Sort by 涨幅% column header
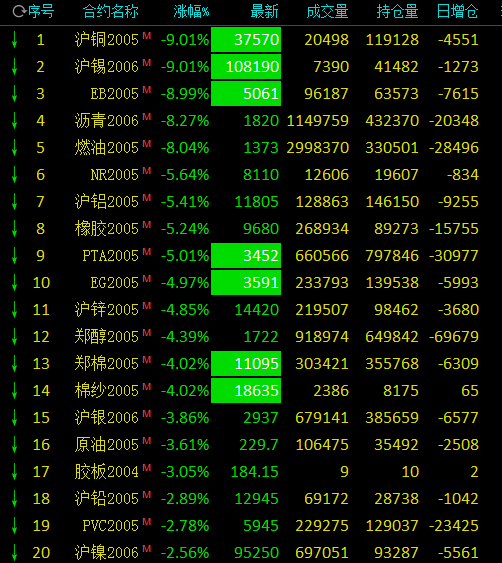Screen dimensions: 502x563 [191, 11]
